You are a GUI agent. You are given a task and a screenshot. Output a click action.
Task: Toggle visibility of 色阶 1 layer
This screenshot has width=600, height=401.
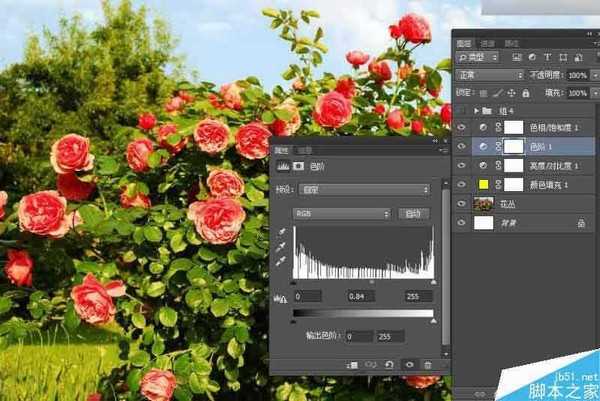pos(462,147)
